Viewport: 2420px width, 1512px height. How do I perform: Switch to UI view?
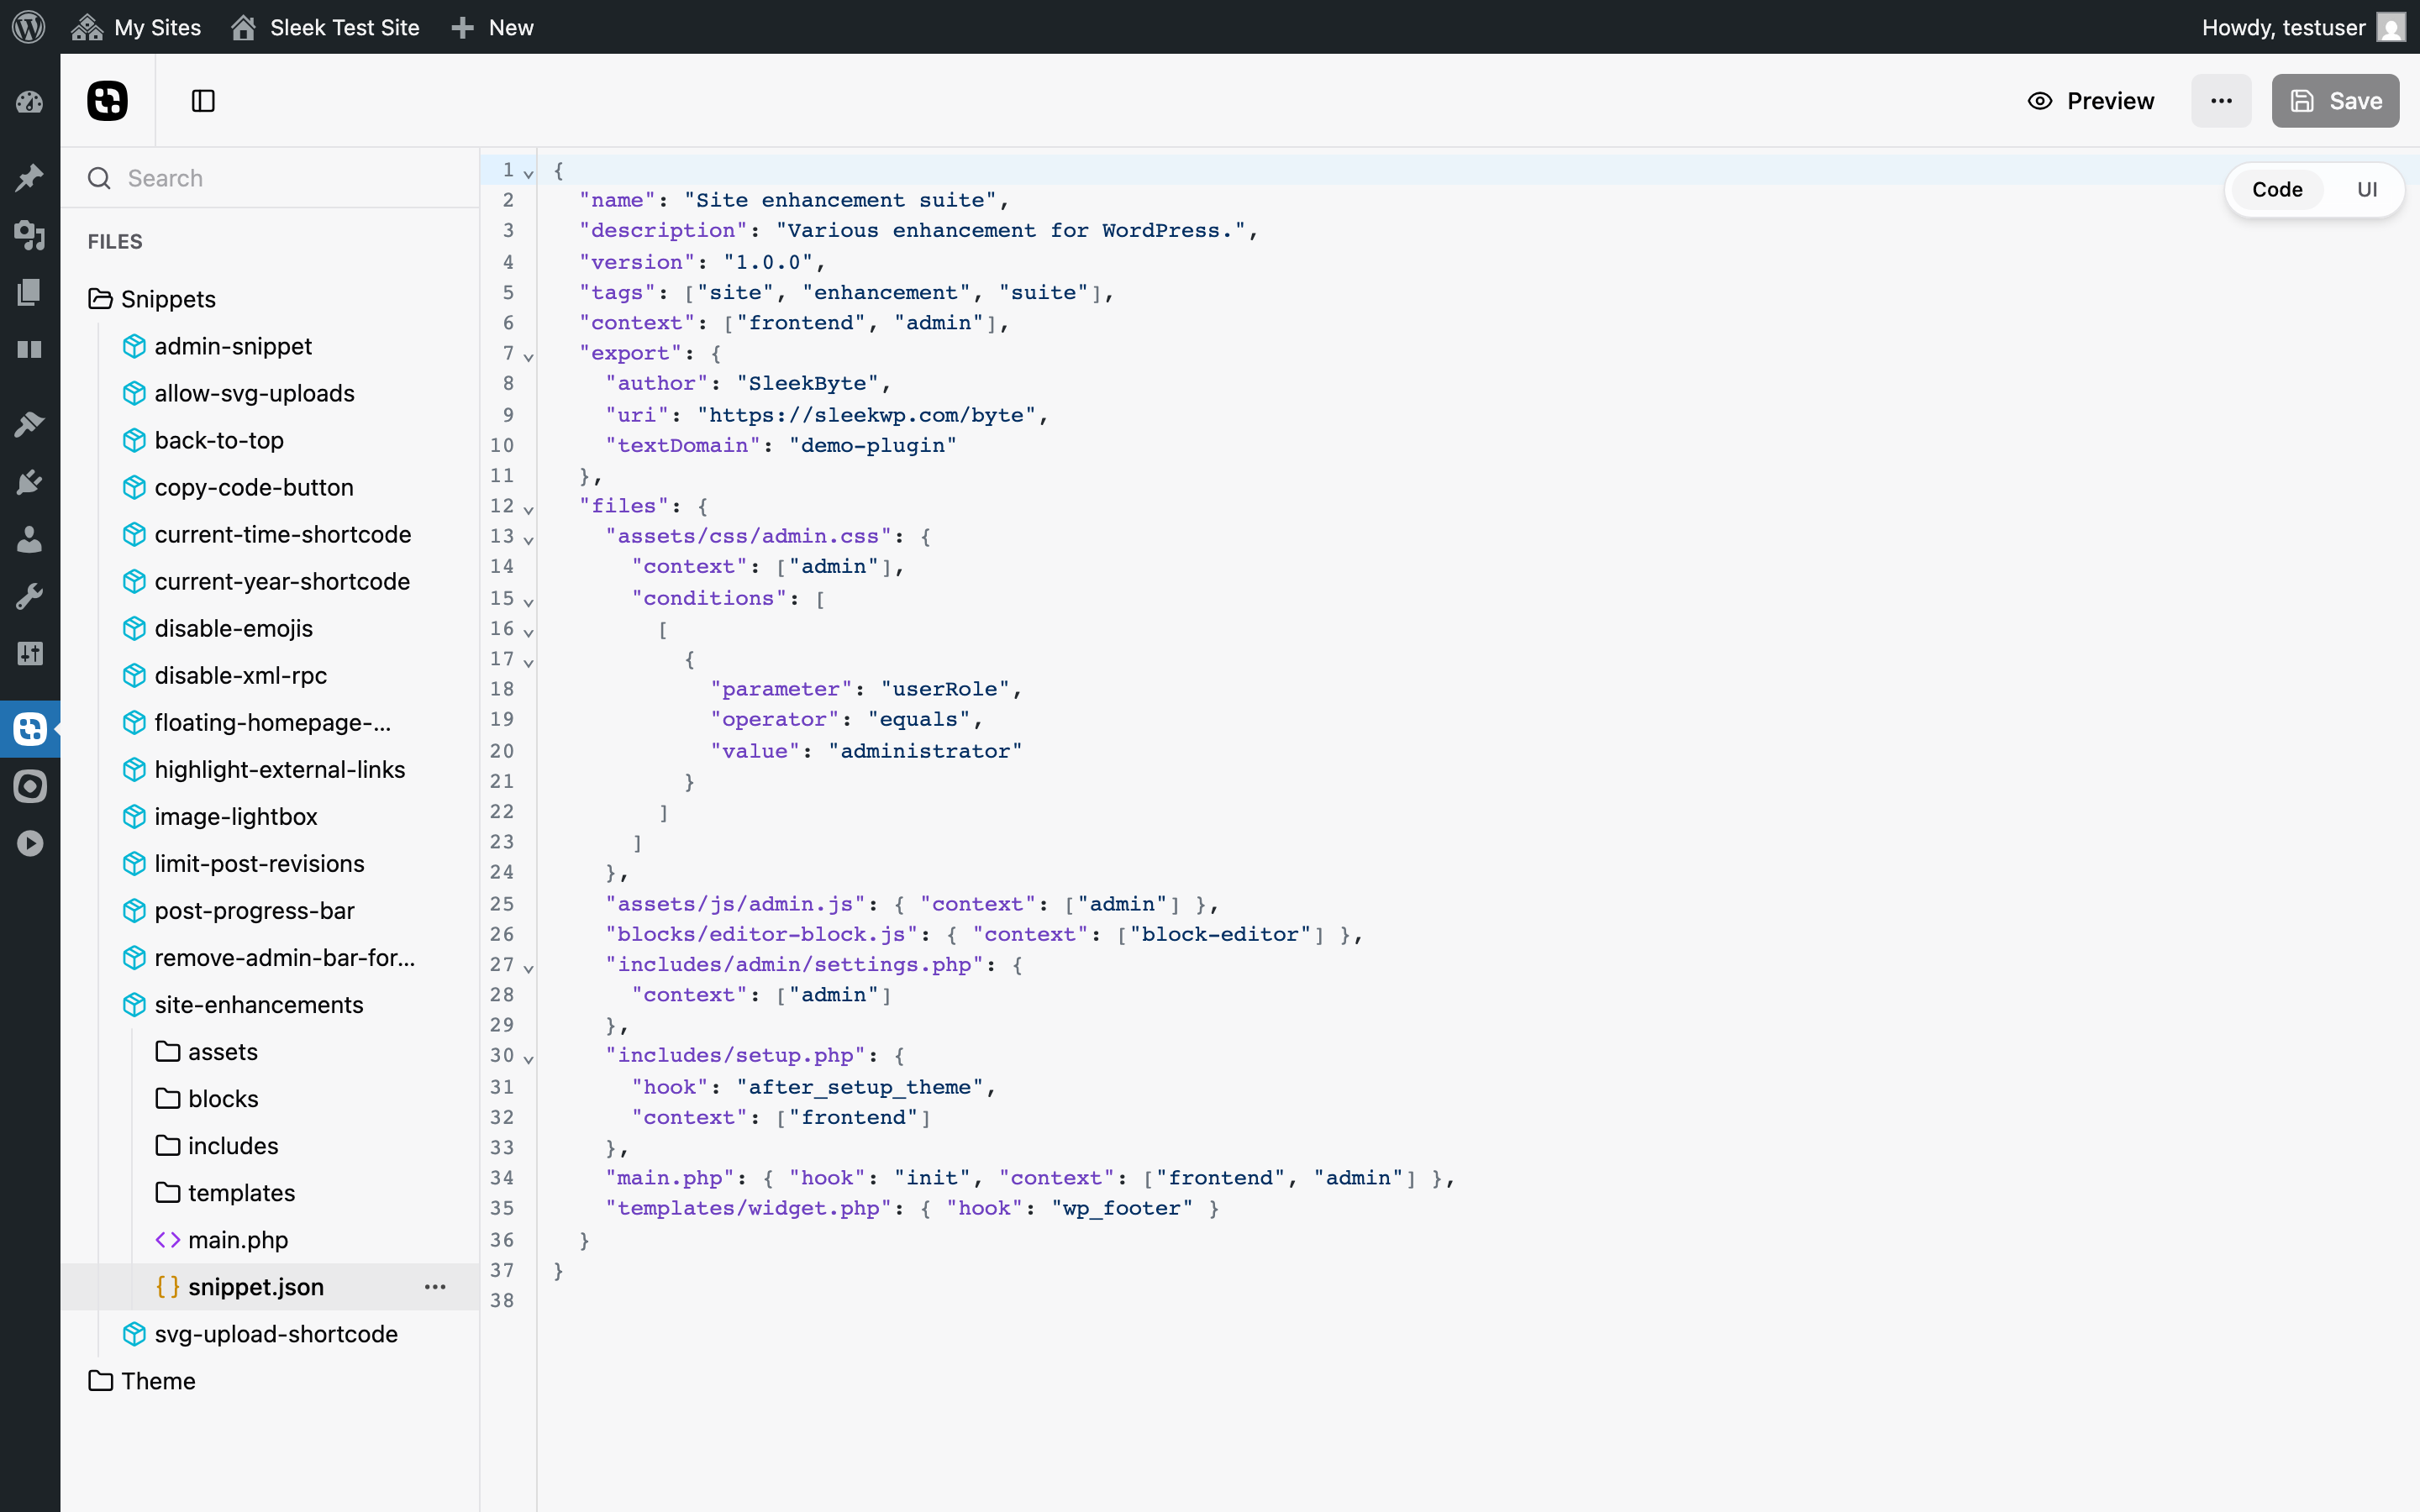[2366, 189]
